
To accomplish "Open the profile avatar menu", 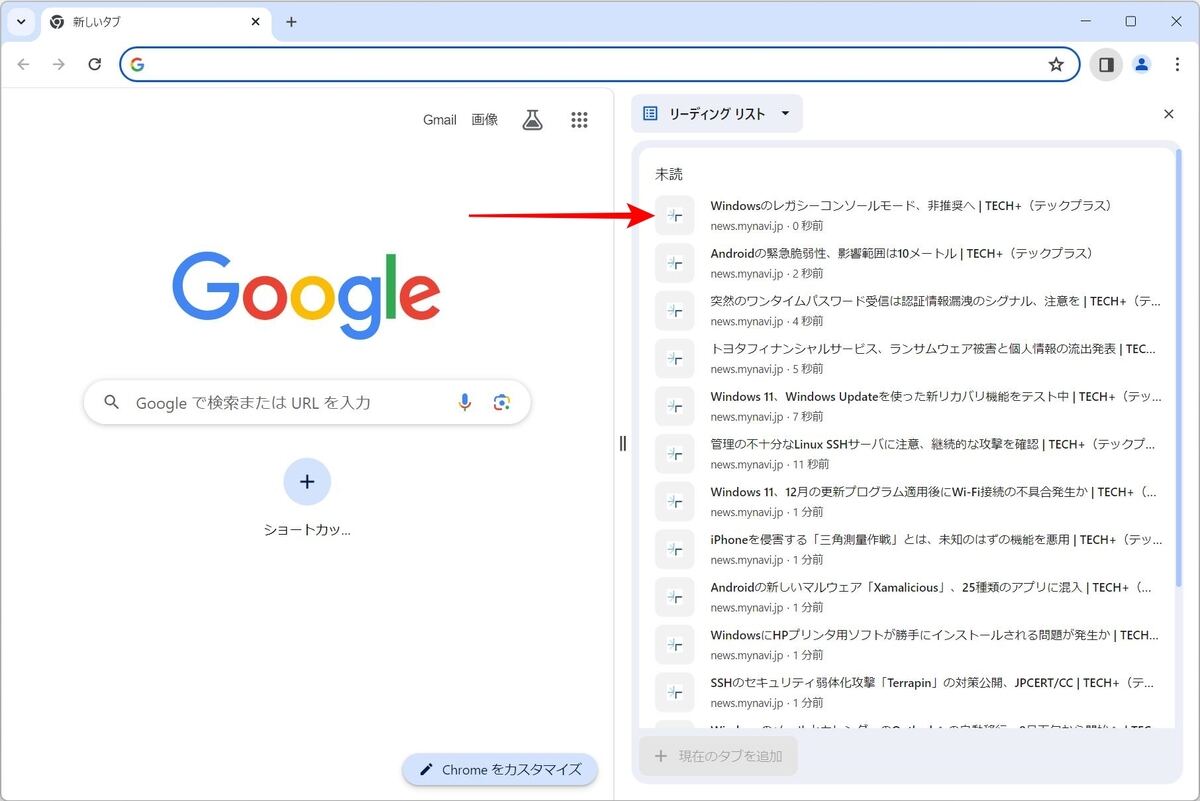I will click(x=1142, y=64).
